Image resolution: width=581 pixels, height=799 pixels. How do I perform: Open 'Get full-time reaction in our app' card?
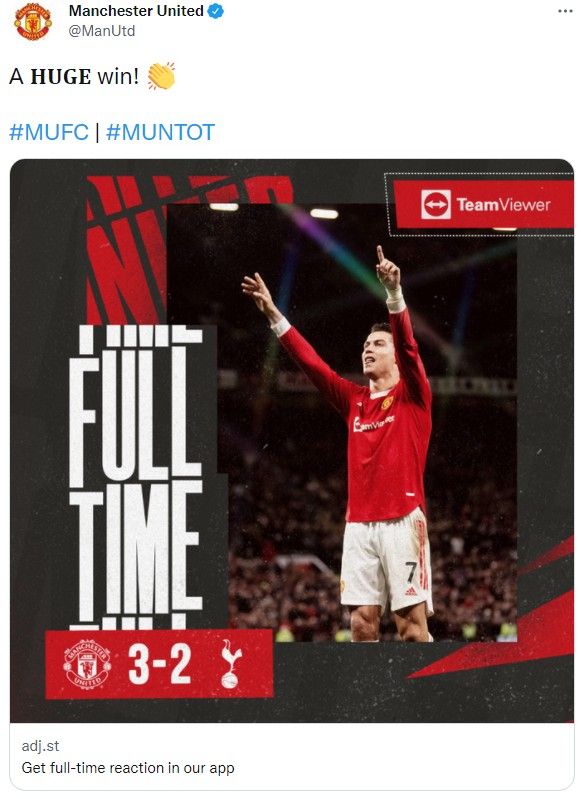pyautogui.click(x=128, y=768)
